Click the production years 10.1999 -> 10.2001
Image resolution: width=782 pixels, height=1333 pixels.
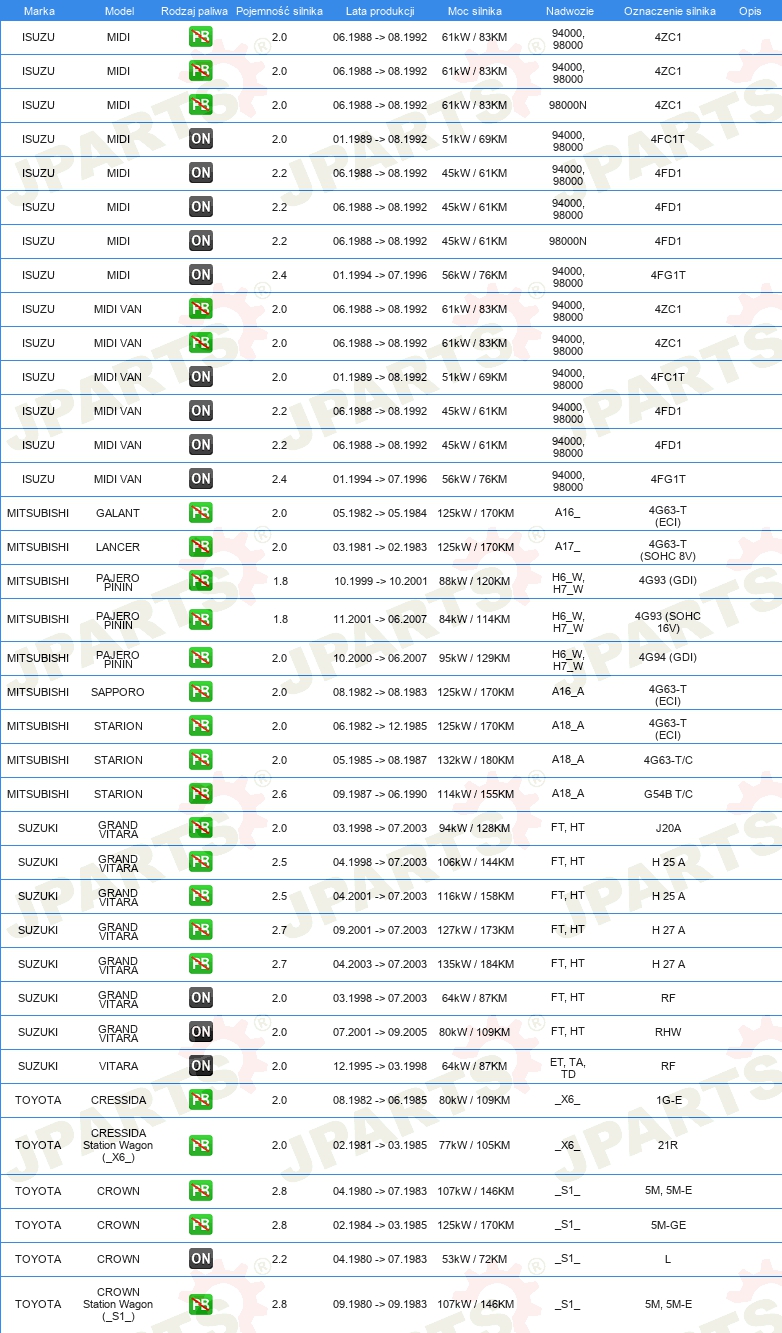(380, 581)
